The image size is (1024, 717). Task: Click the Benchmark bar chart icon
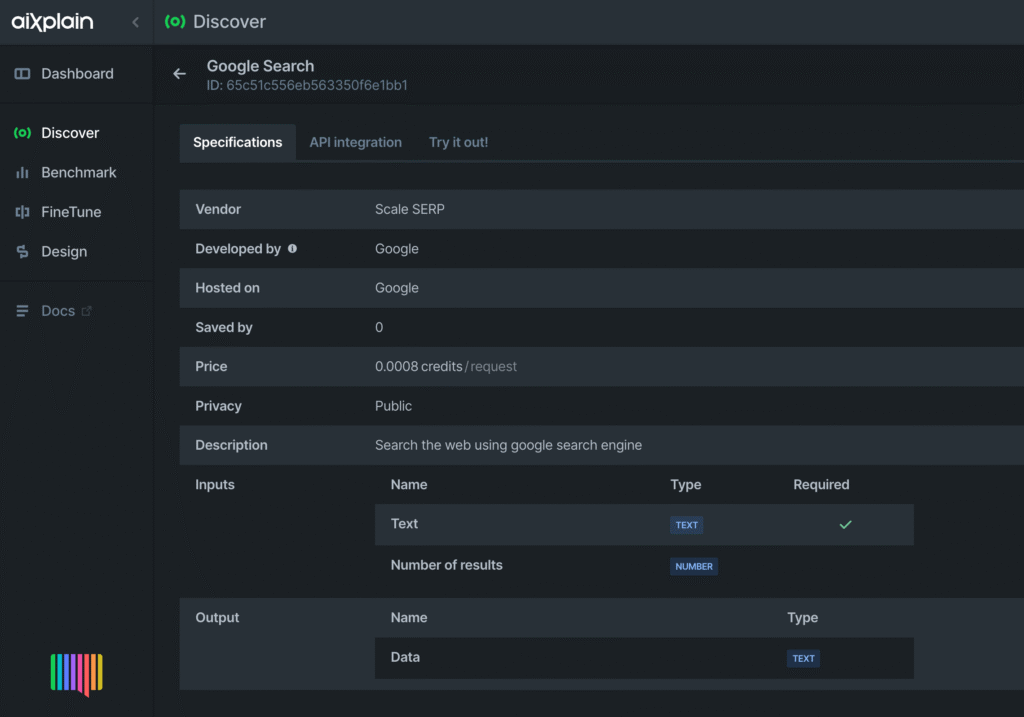22,172
